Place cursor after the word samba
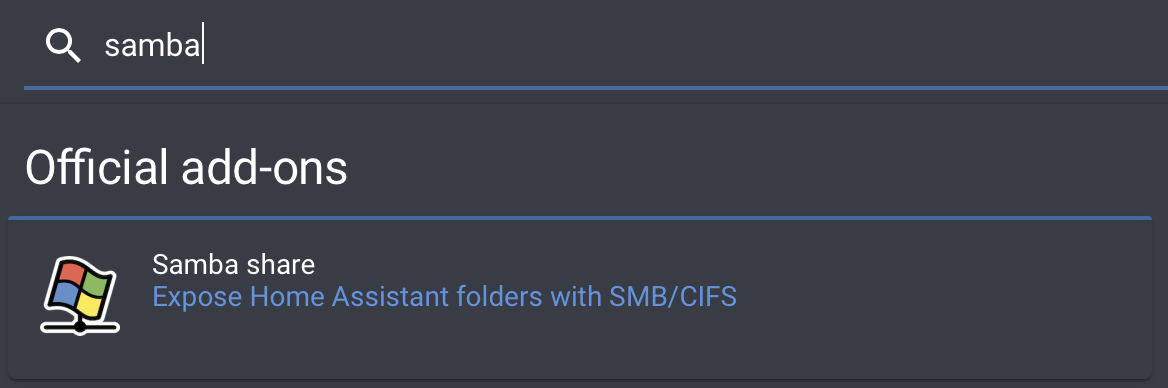The height and width of the screenshot is (388, 1168). tap(202, 46)
